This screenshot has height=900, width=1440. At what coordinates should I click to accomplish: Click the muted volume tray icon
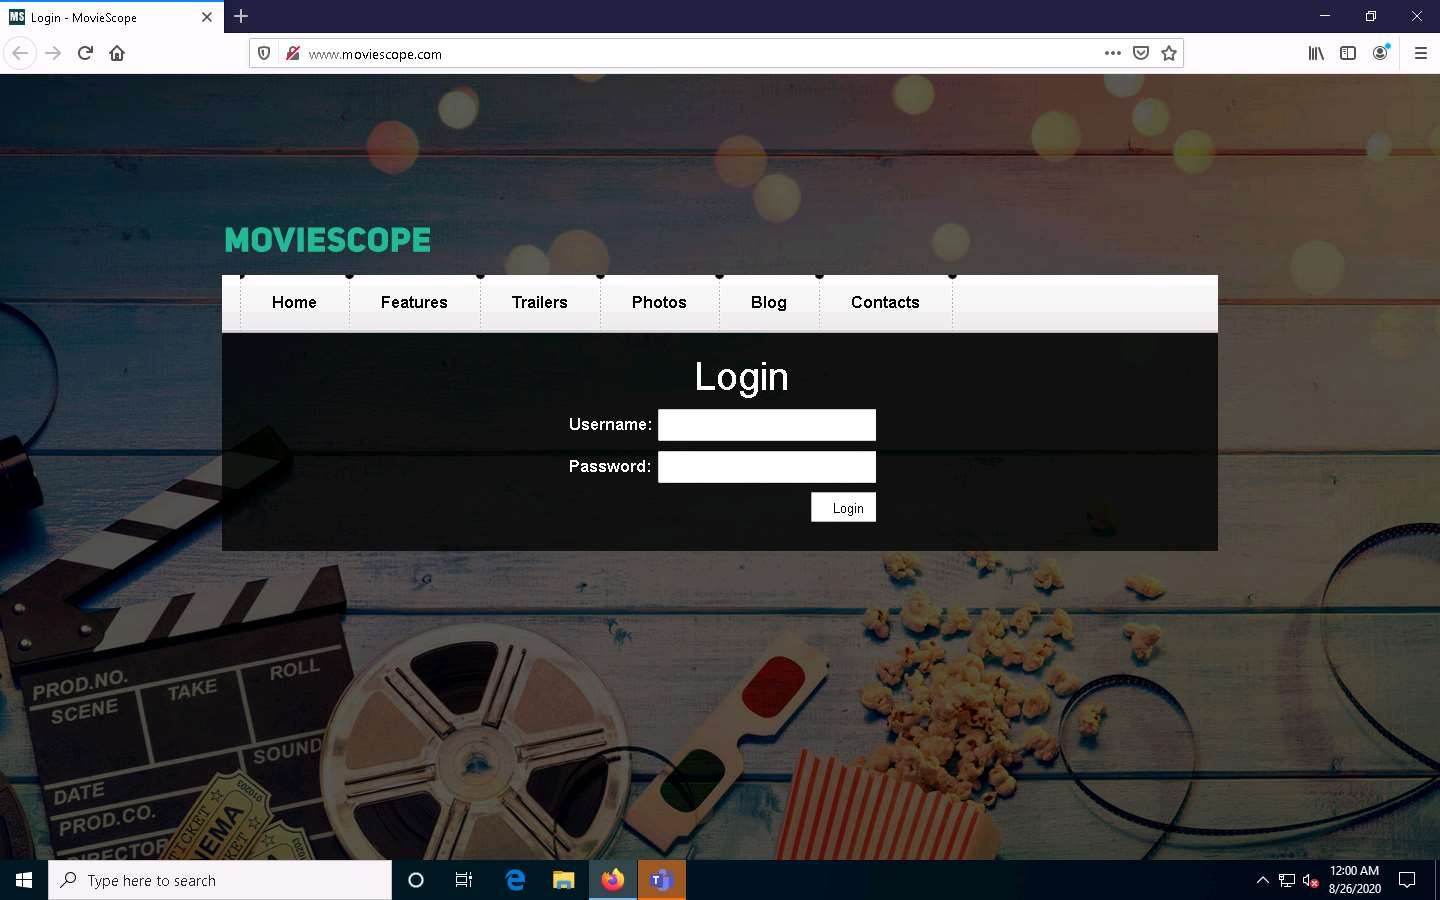tap(1311, 881)
